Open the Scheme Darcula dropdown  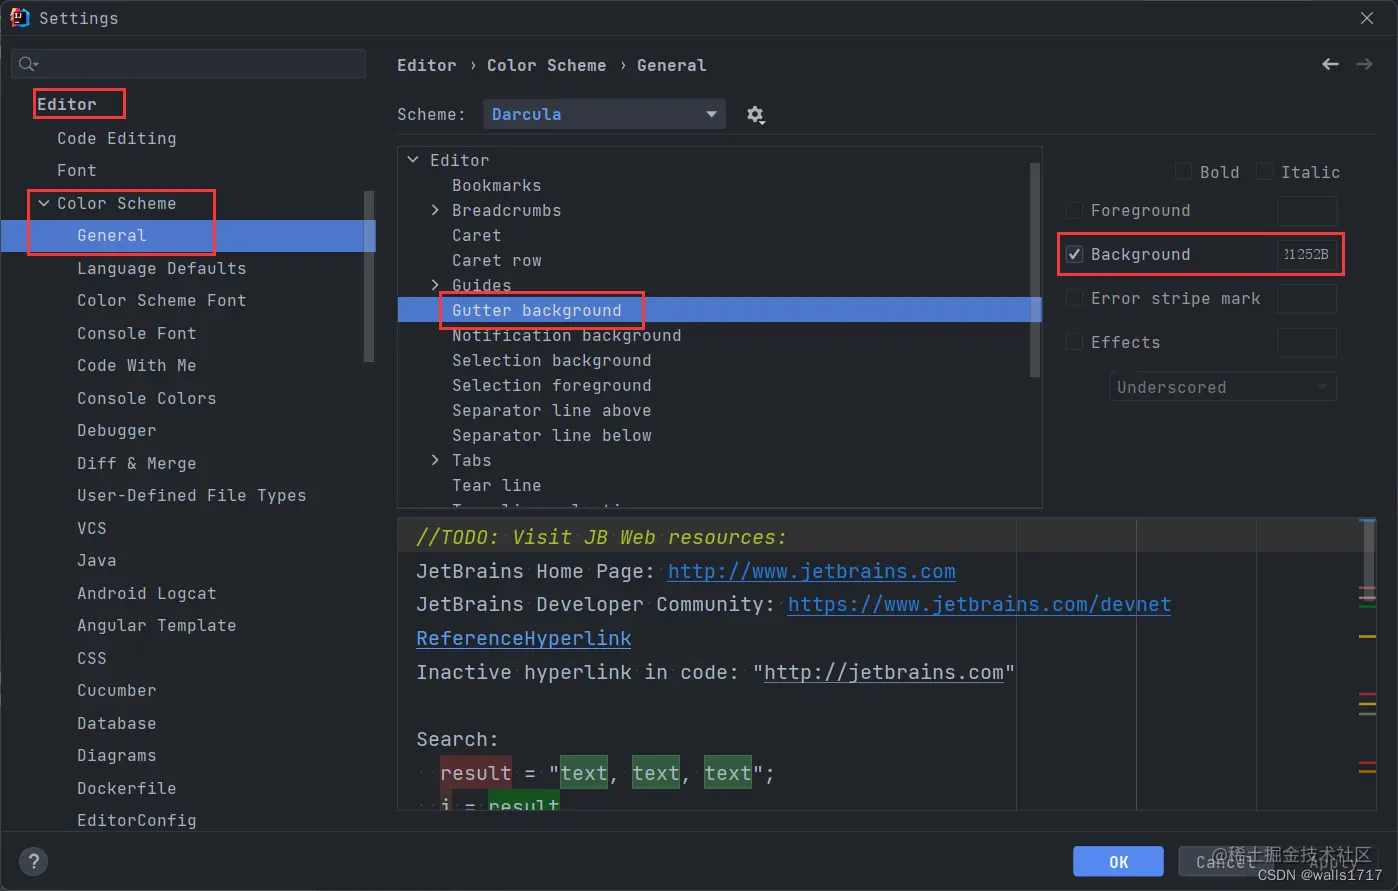[604, 114]
